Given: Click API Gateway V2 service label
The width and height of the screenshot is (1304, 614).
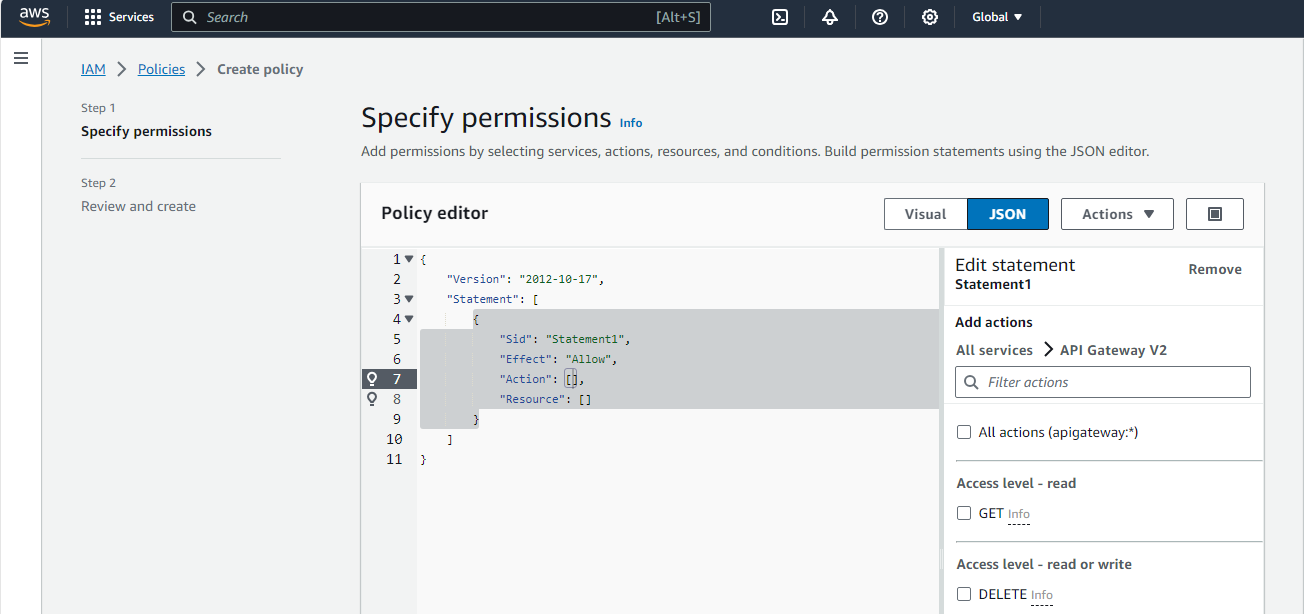Looking at the screenshot, I should pos(1113,350).
